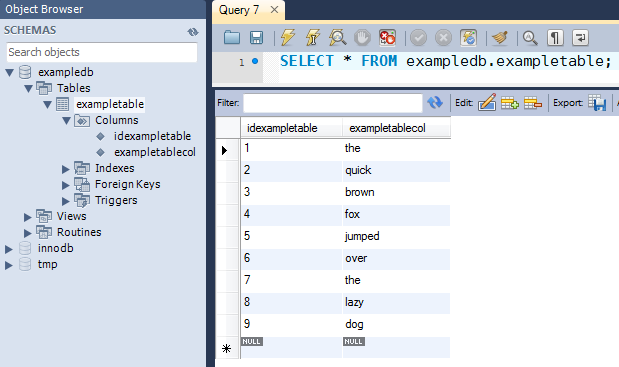
Task: Click the tmp database icon
Action: click(x=25, y=264)
